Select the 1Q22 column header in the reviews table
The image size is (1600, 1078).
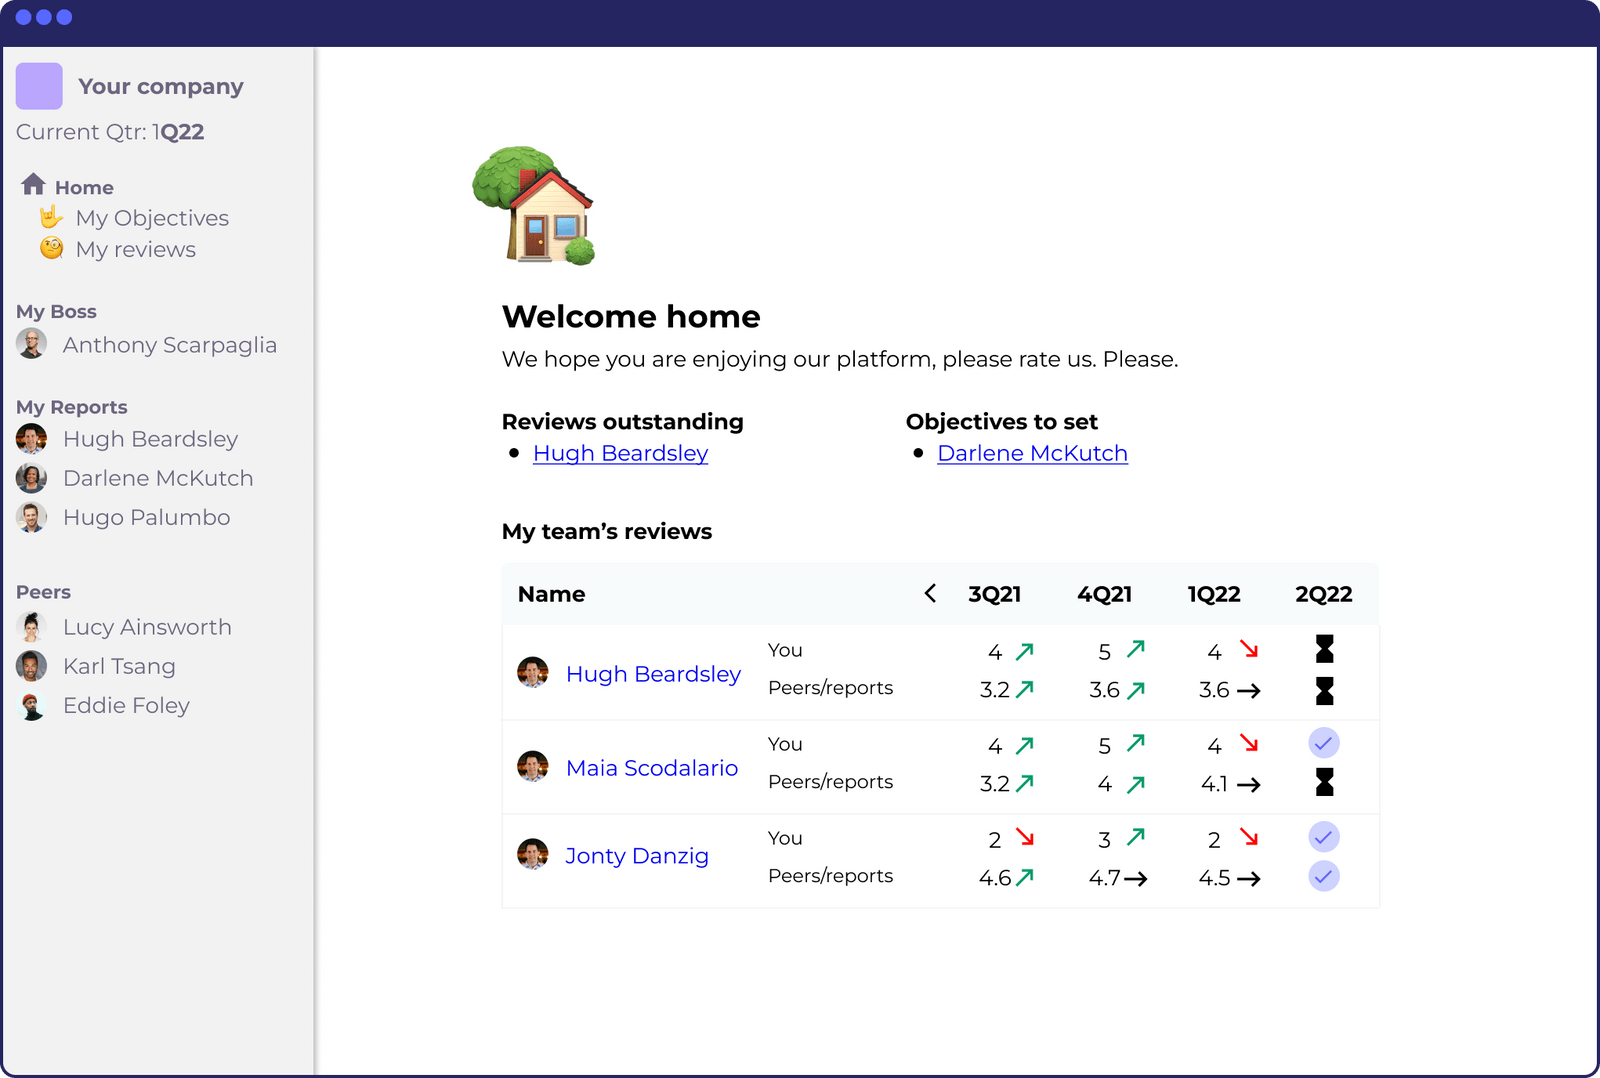[1214, 593]
